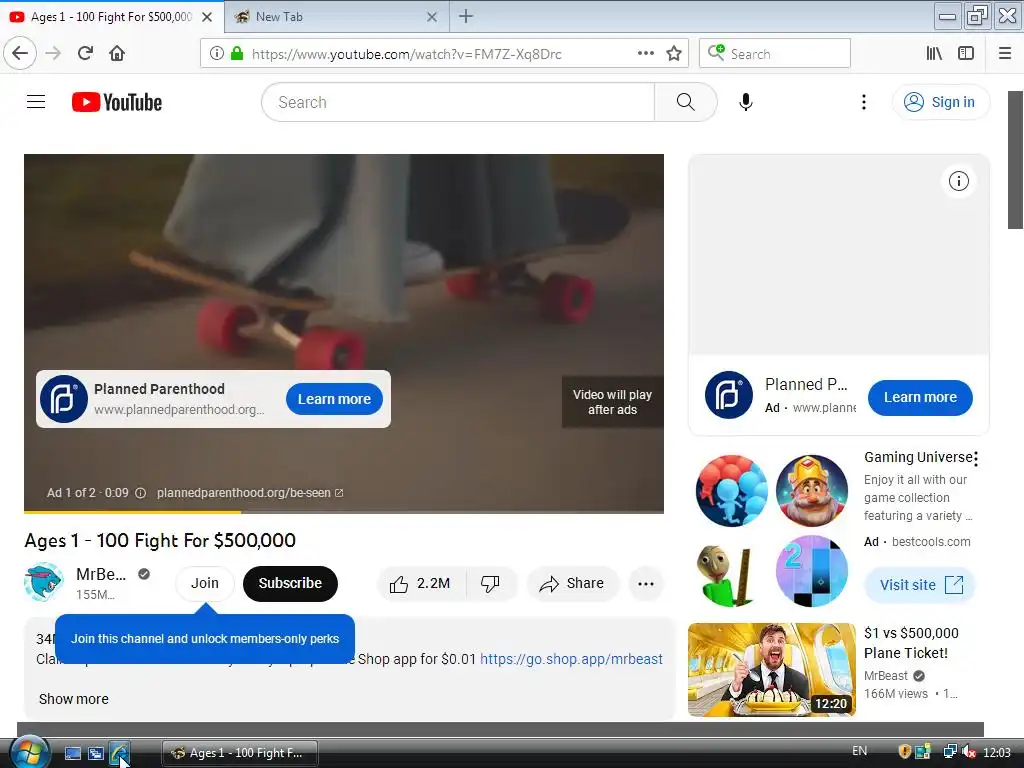
Task: Click the Join channel button
Action: (x=204, y=583)
